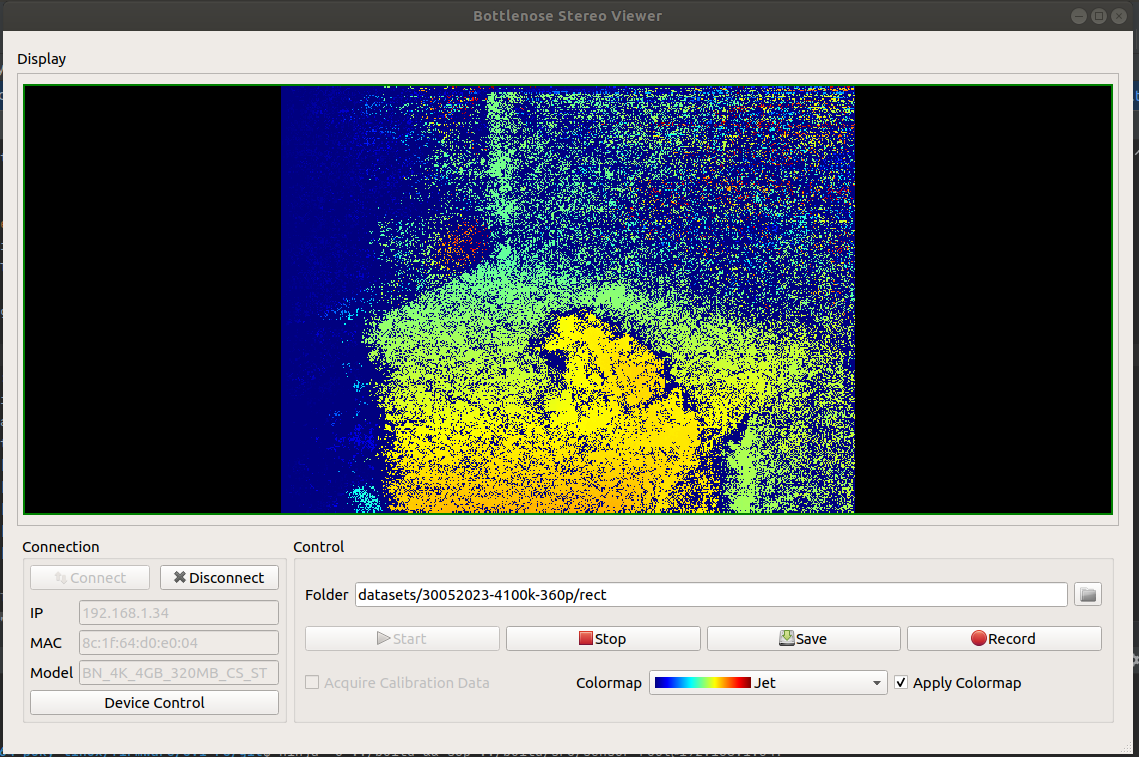Minimize the Bottlenose Stereo Viewer window
Image resolution: width=1139 pixels, height=757 pixels.
click(x=1079, y=16)
